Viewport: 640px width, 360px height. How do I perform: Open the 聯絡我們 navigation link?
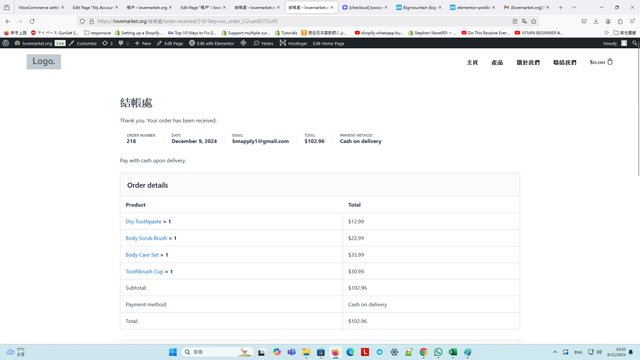coord(565,62)
